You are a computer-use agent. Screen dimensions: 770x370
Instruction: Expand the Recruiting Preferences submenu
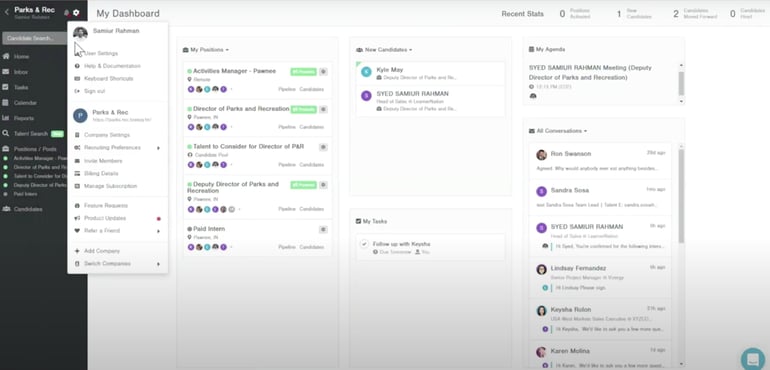click(x=117, y=148)
